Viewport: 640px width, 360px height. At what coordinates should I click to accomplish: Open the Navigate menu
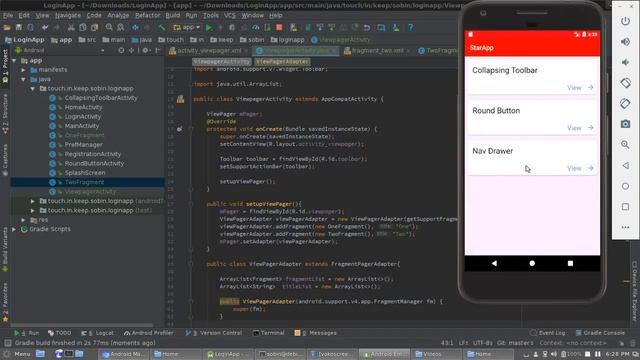point(68,16)
